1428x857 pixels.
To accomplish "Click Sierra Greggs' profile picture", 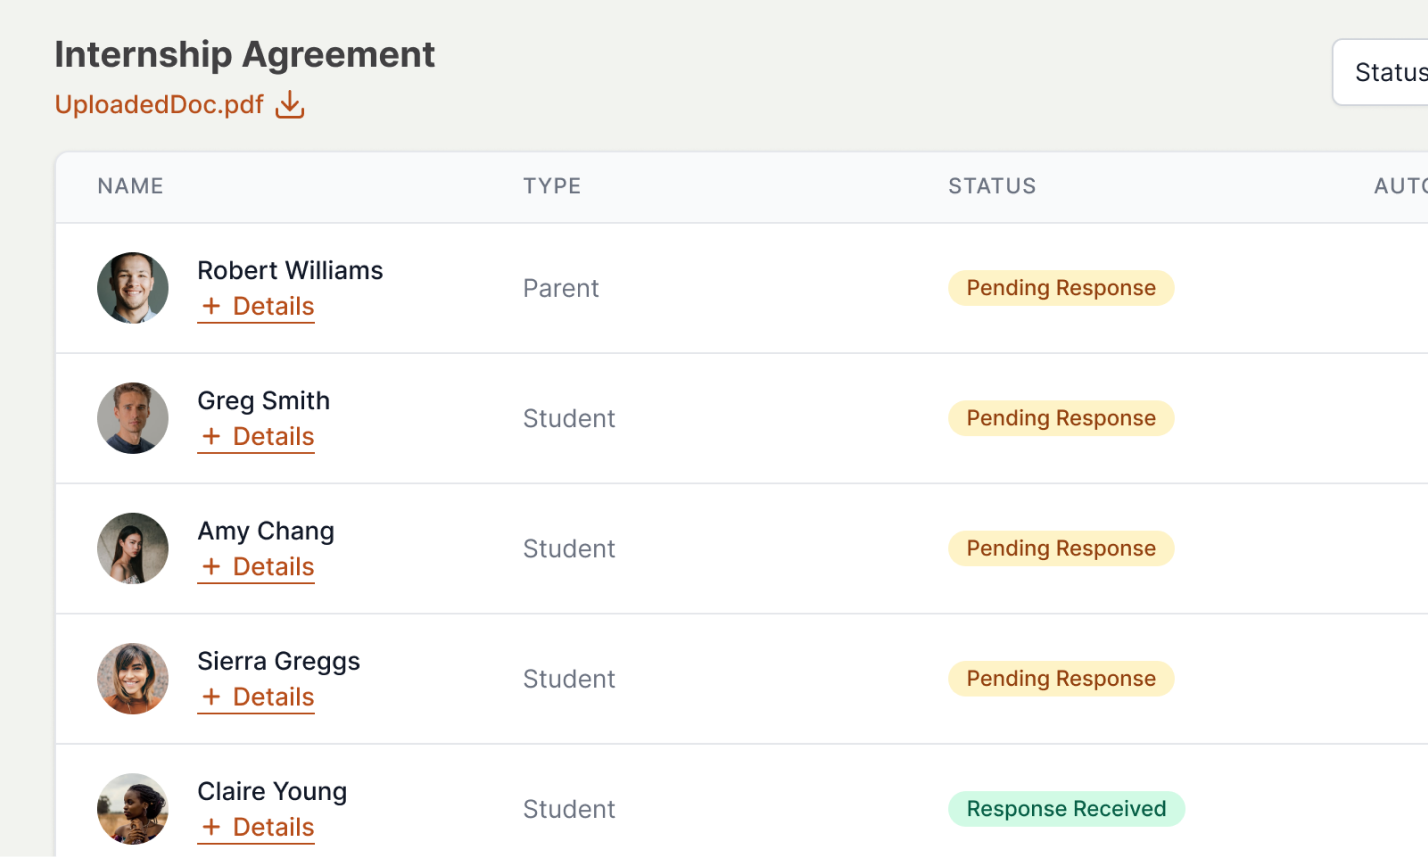I will [133, 678].
